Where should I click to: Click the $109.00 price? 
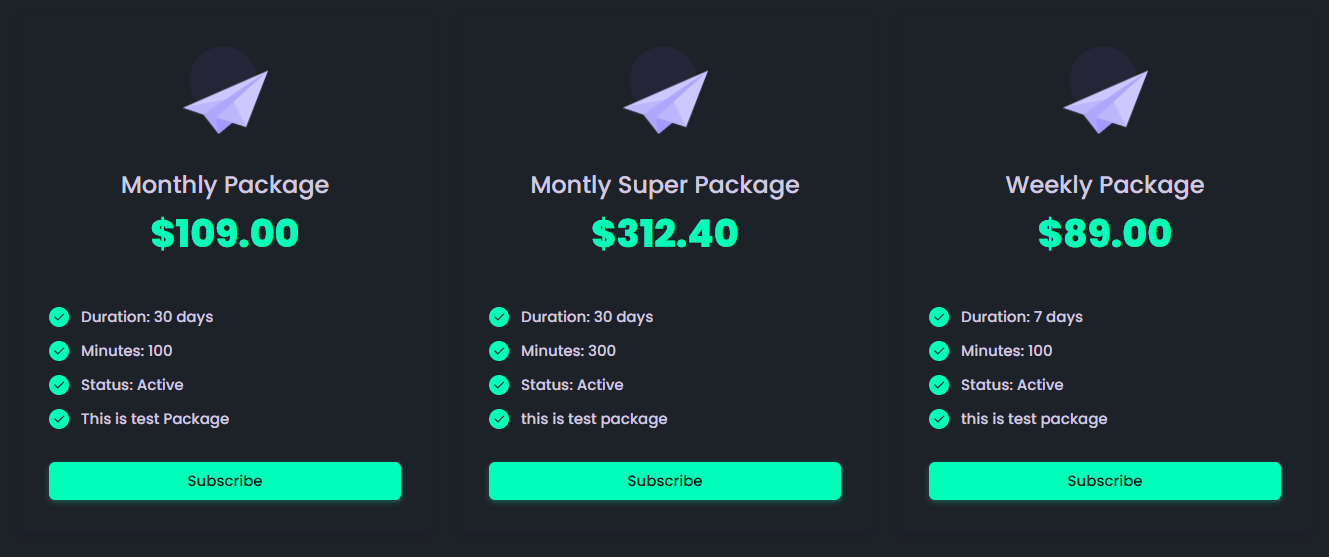click(225, 233)
